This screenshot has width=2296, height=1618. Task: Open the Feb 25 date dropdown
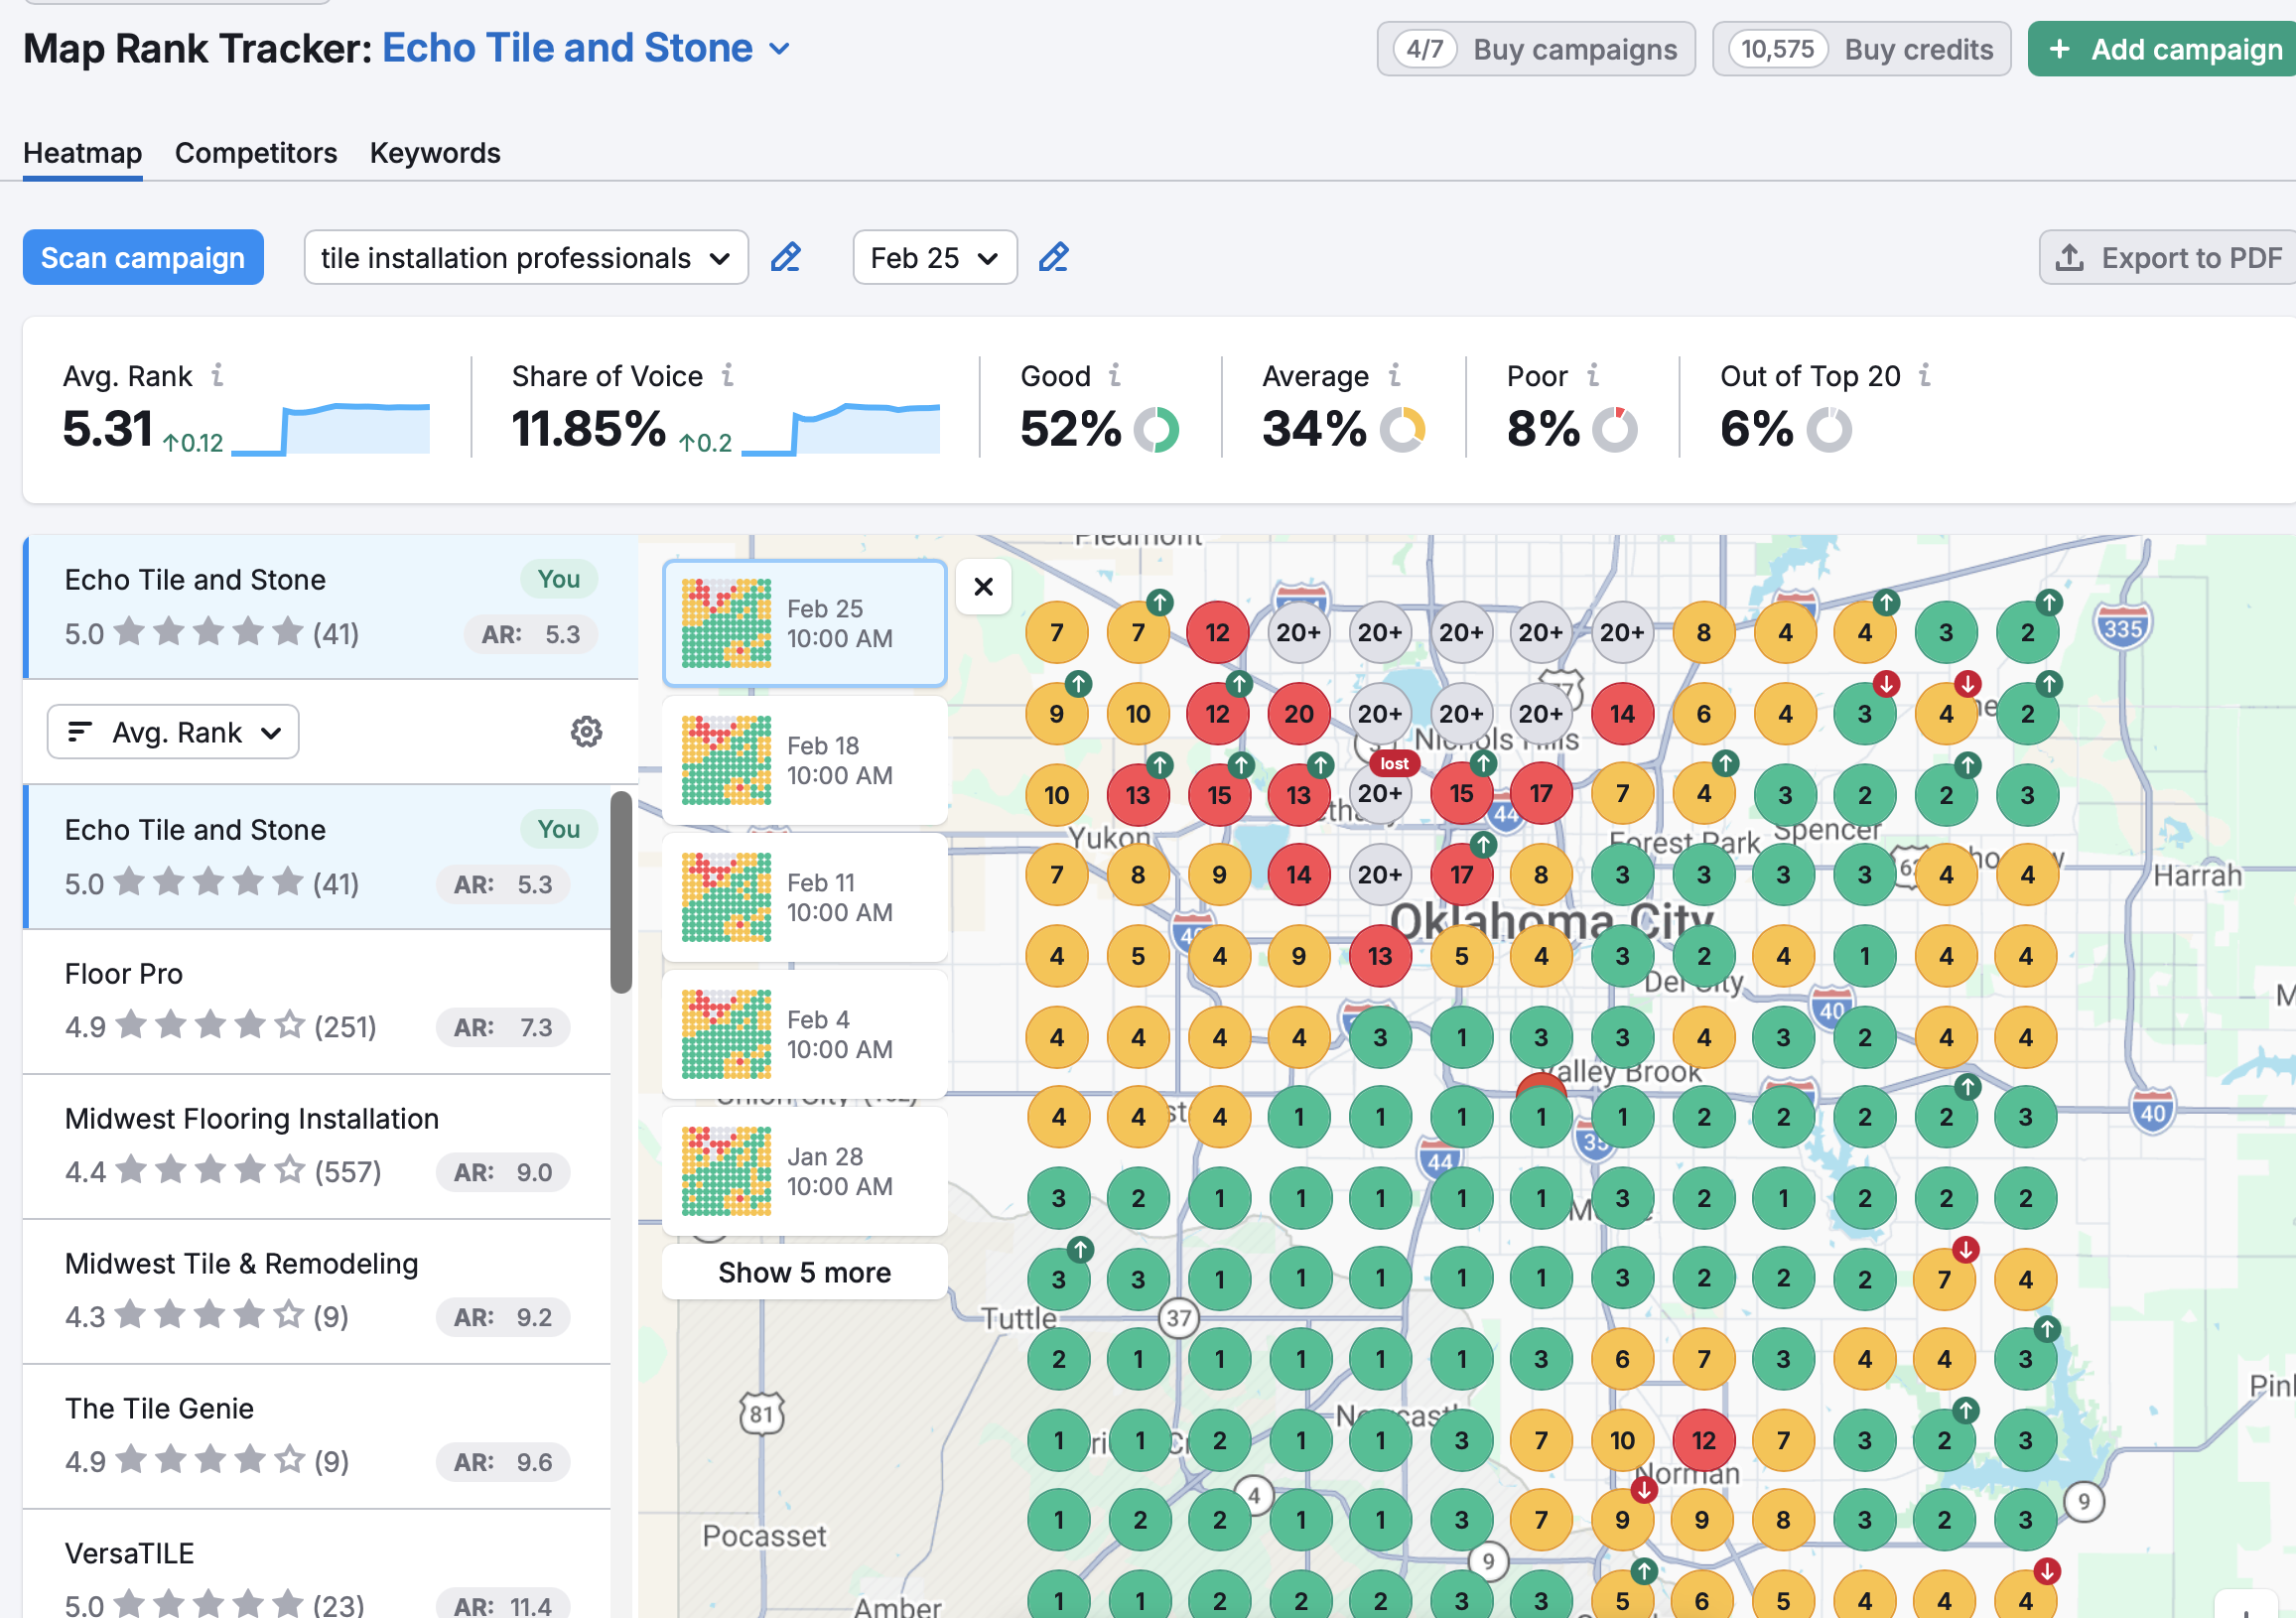tap(933, 257)
